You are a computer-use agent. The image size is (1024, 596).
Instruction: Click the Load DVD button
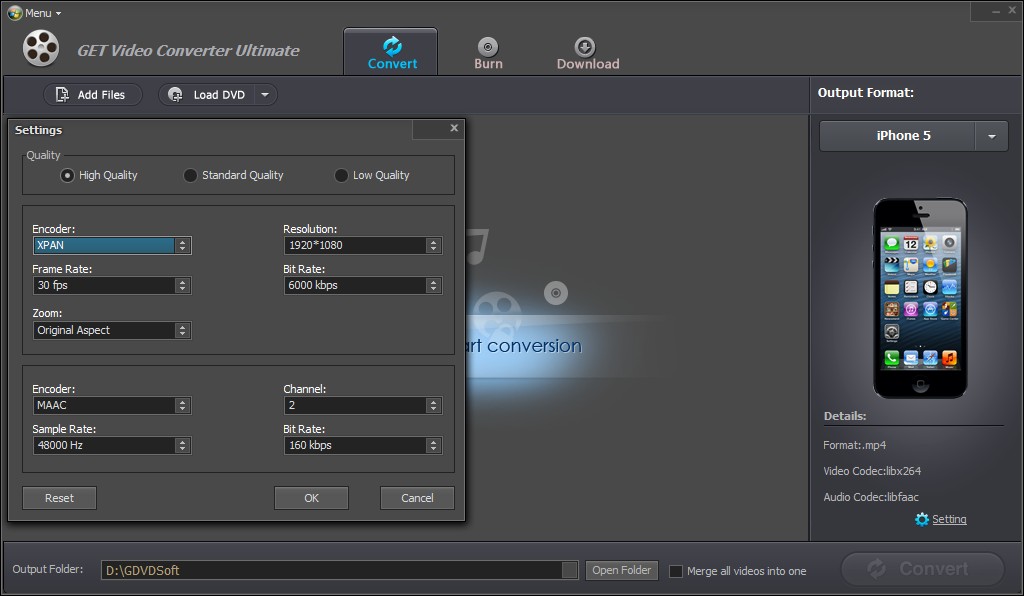pyautogui.click(x=208, y=95)
